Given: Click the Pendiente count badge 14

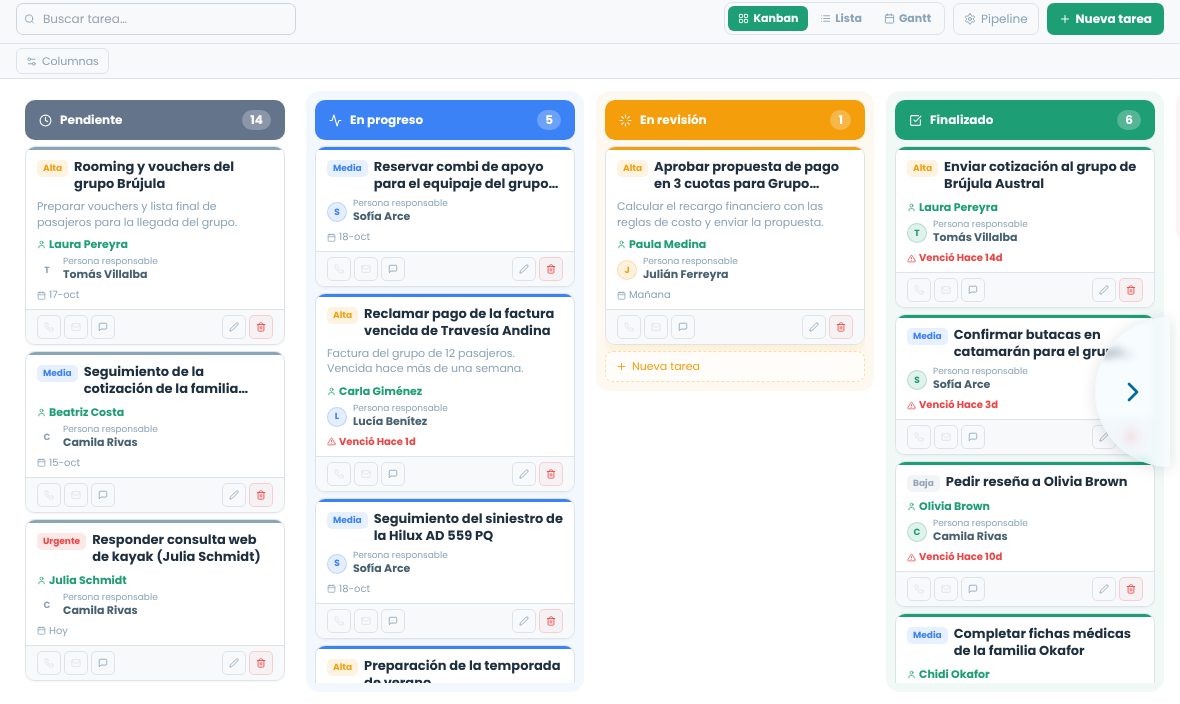Looking at the screenshot, I should click(x=256, y=120).
